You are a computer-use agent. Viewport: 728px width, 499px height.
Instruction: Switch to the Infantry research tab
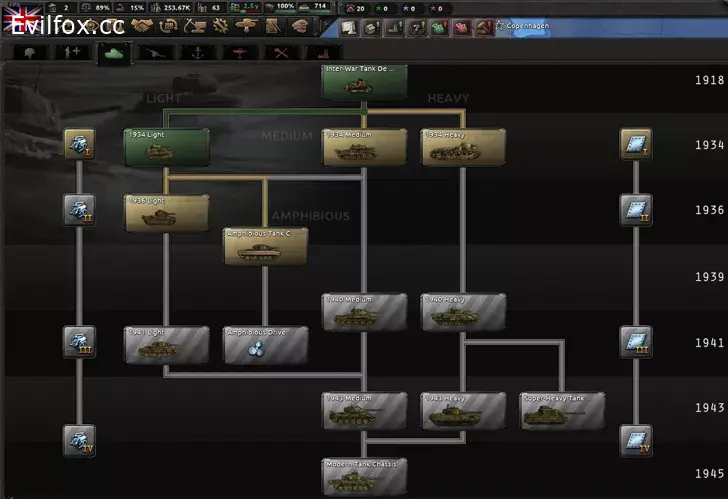69,51
